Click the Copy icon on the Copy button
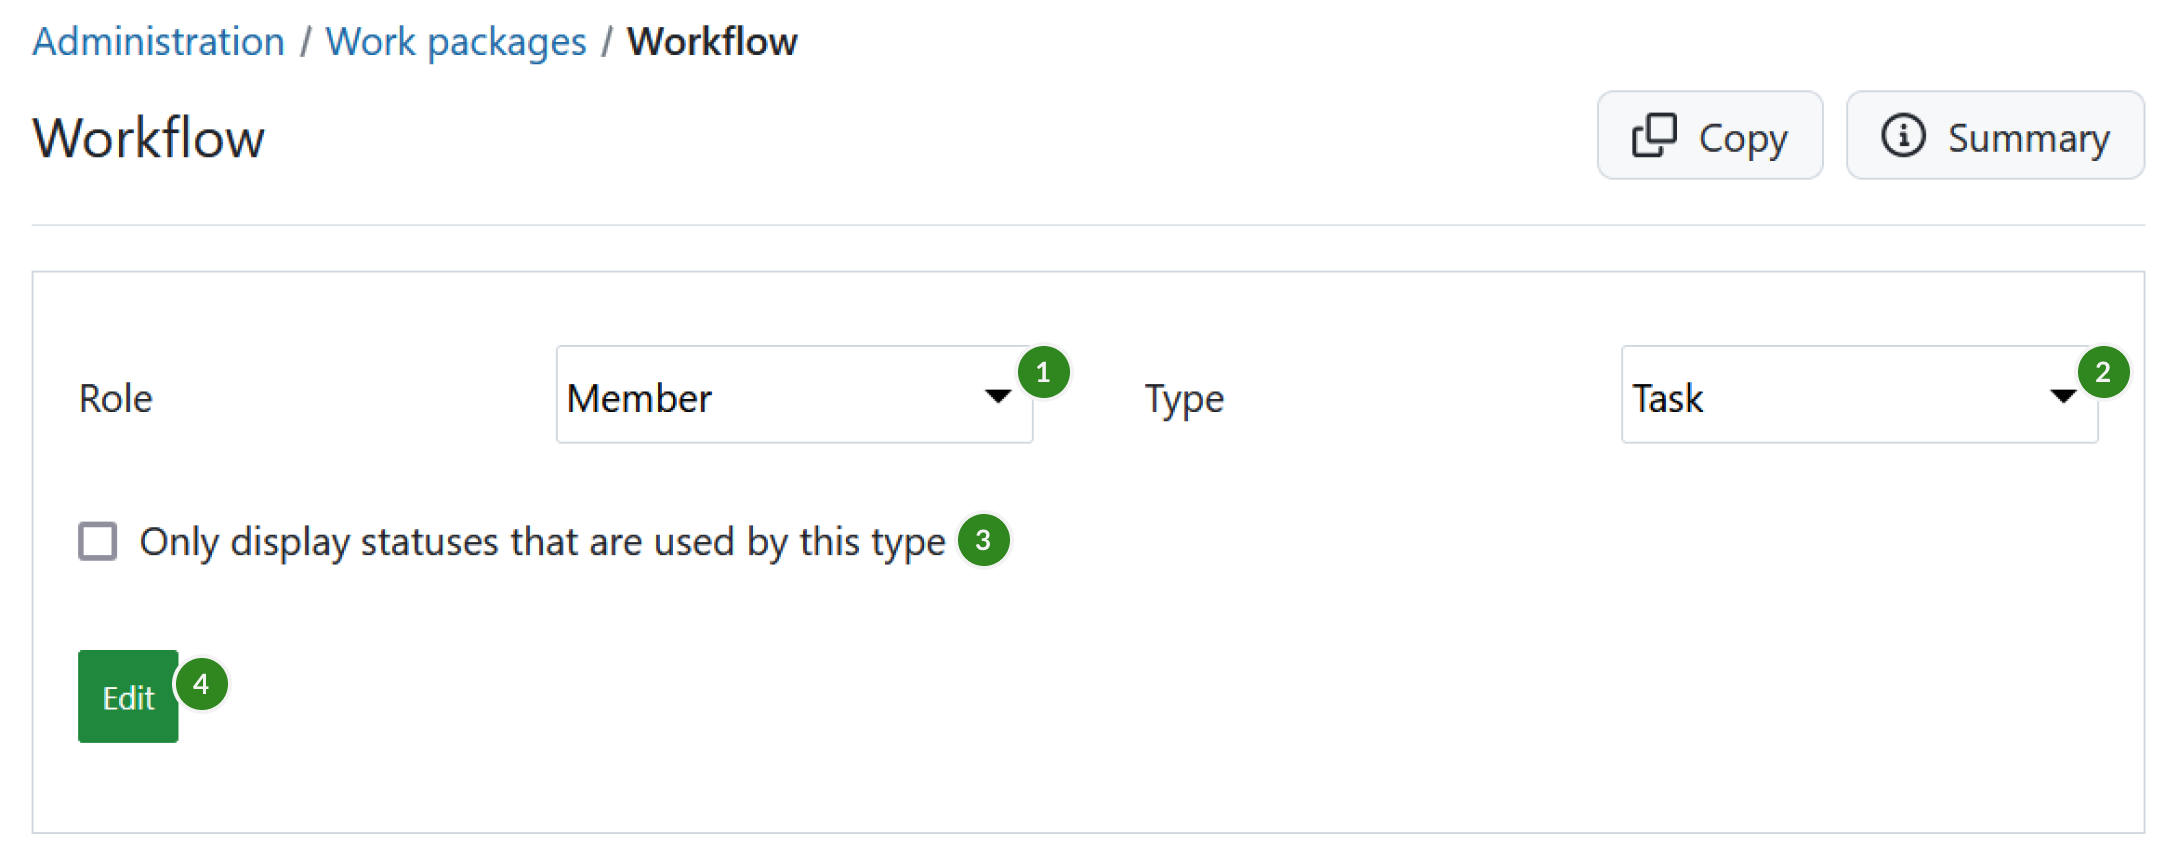This screenshot has width=2166, height=850. [1654, 135]
